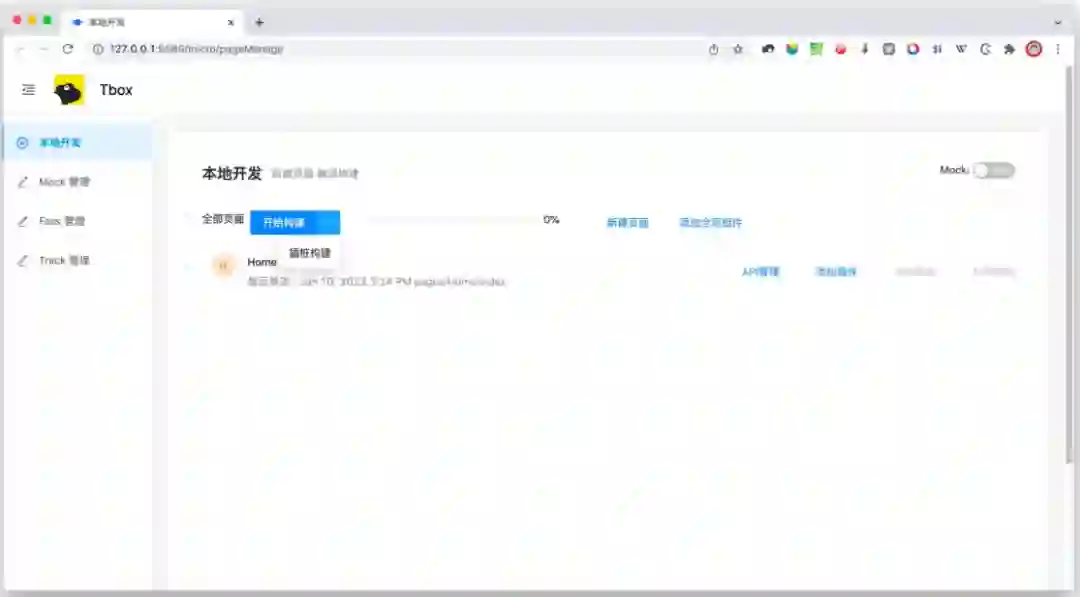This screenshot has width=1080, height=597.
Task: Click the dark pin-shaped extension icon
Action: pos(864,49)
